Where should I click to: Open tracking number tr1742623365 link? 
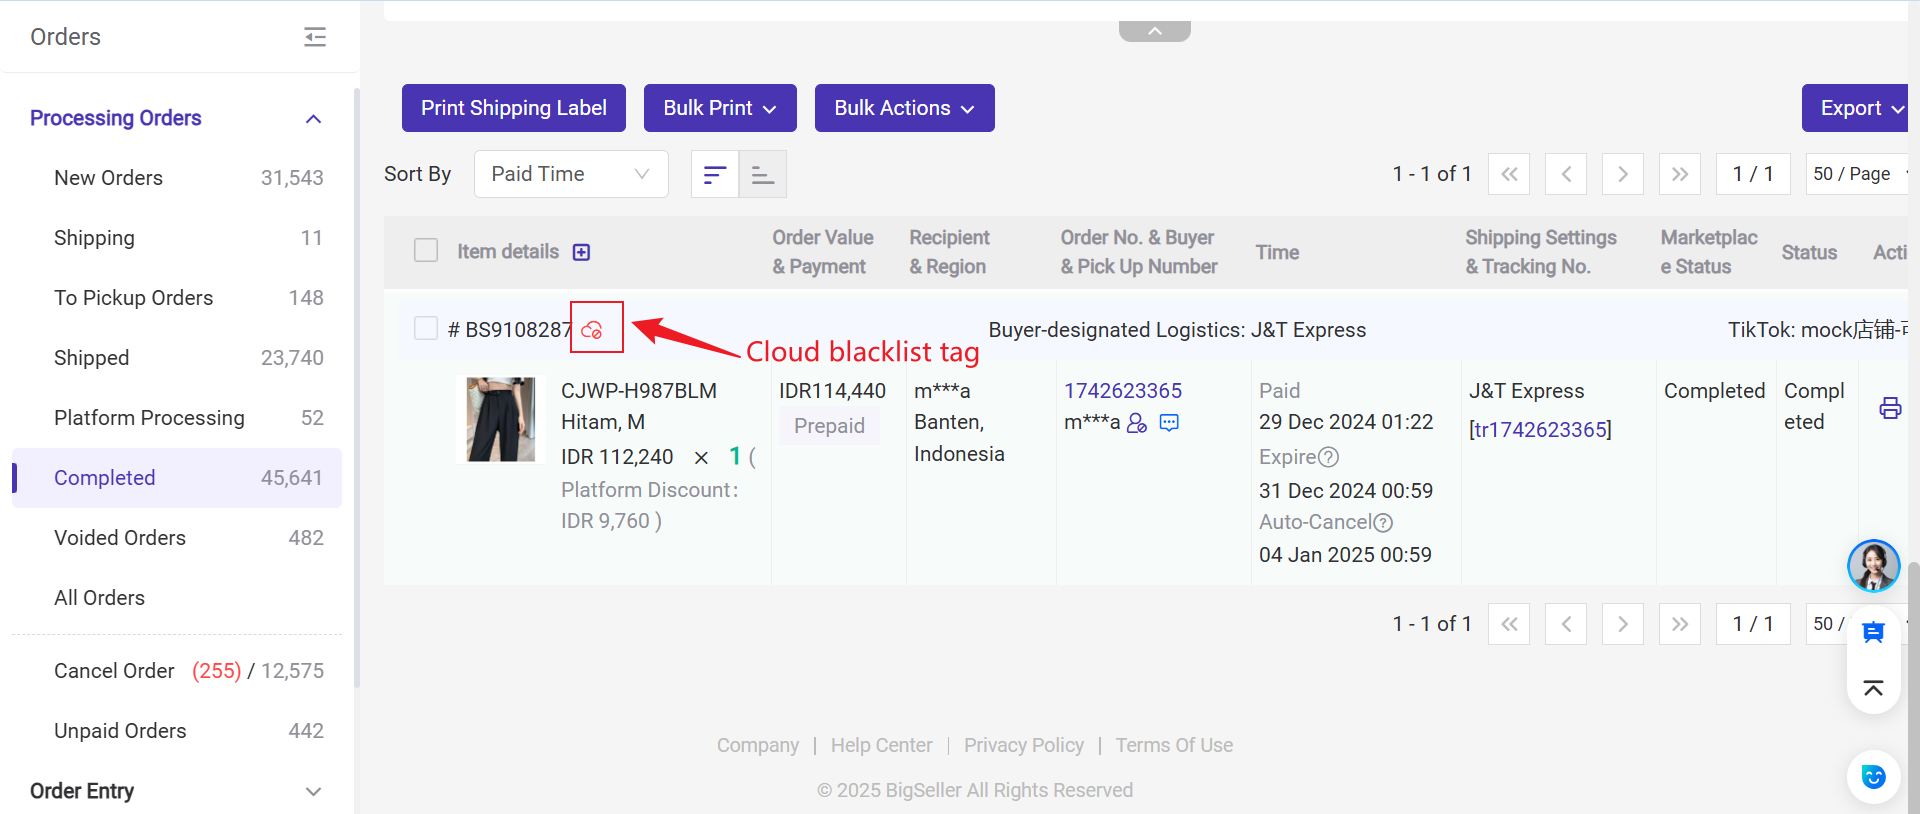1540,430
